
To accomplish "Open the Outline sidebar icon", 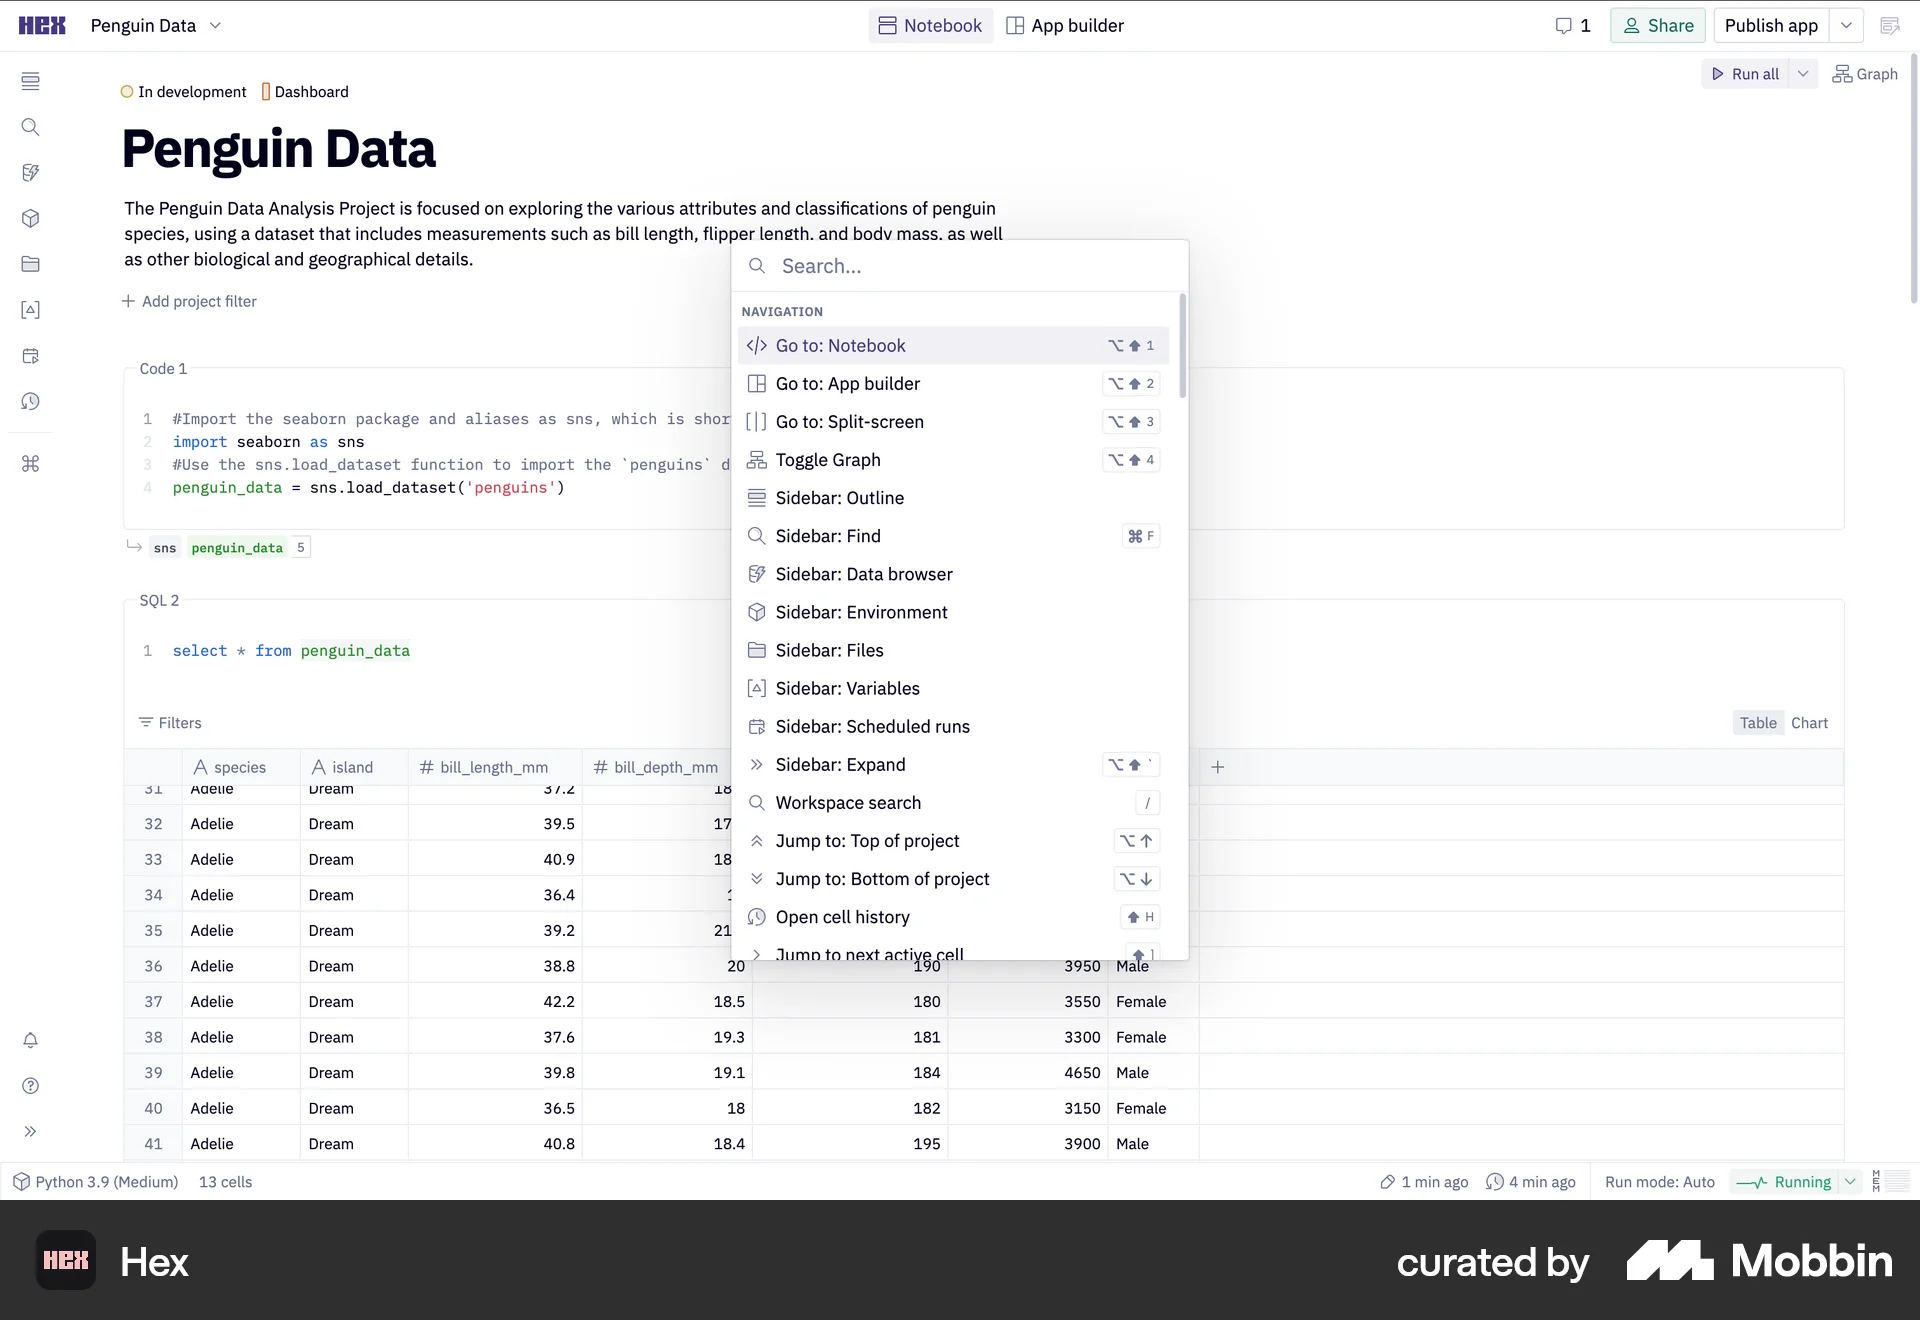I will coord(31,82).
